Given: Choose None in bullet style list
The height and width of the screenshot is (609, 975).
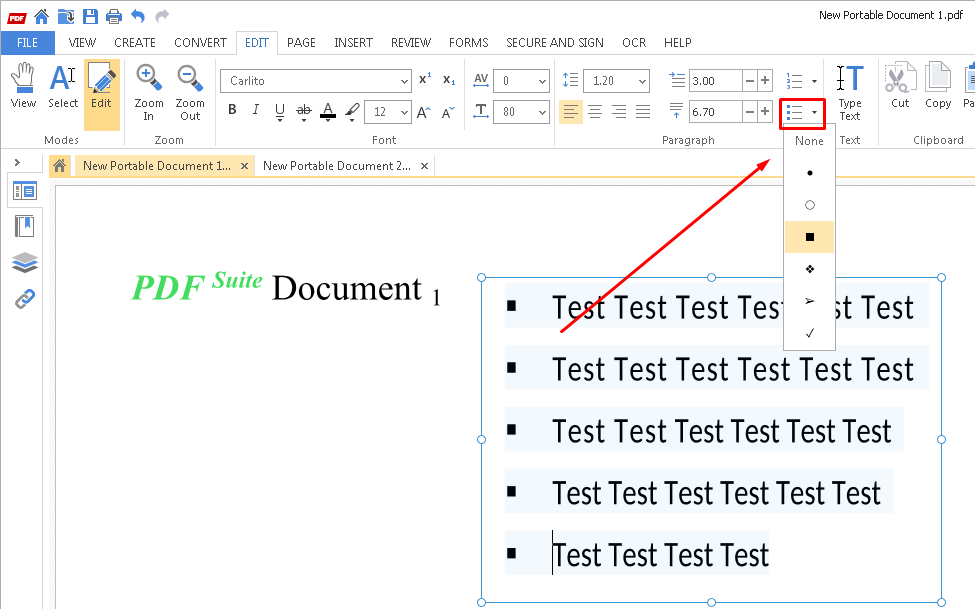Looking at the screenshot, I should coord(809,141).
